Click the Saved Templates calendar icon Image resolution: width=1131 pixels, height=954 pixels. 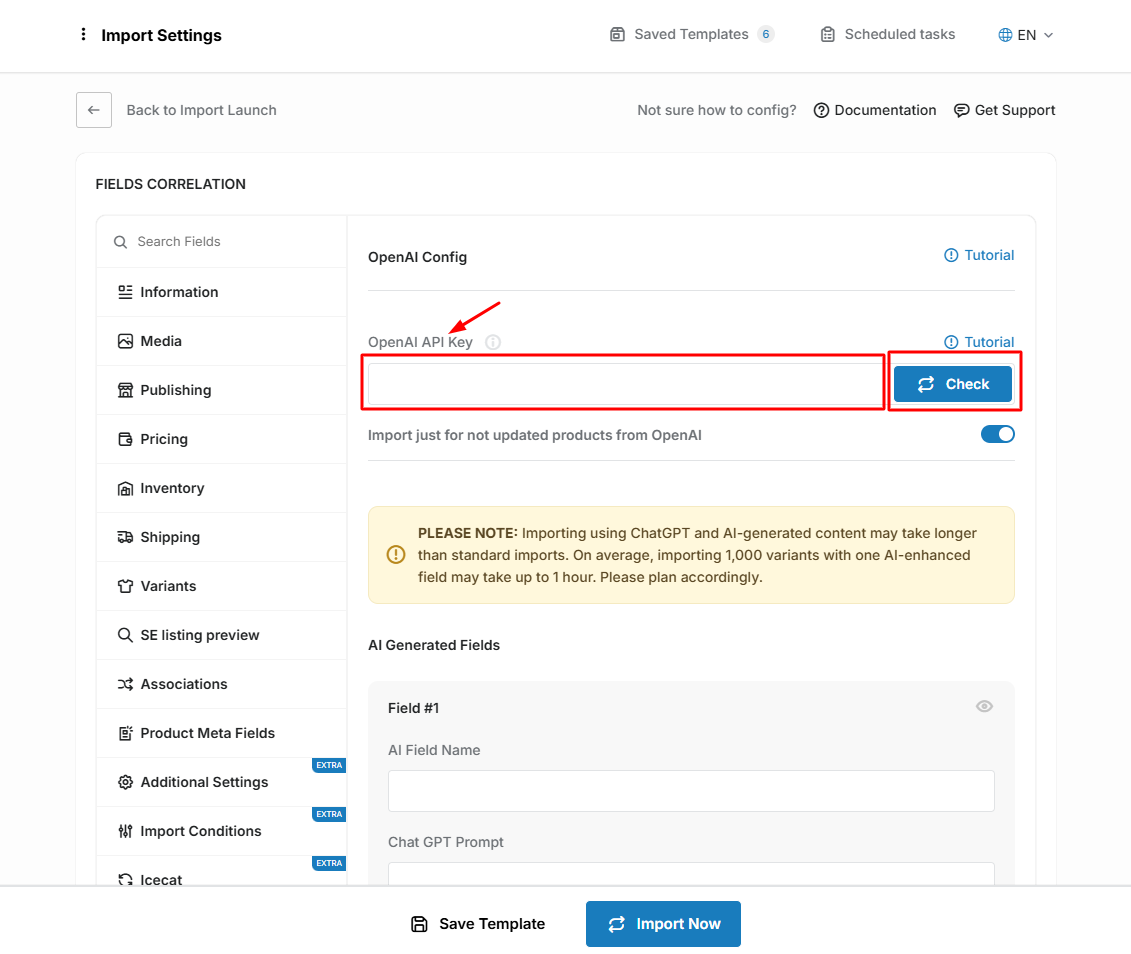pos(617,35)
